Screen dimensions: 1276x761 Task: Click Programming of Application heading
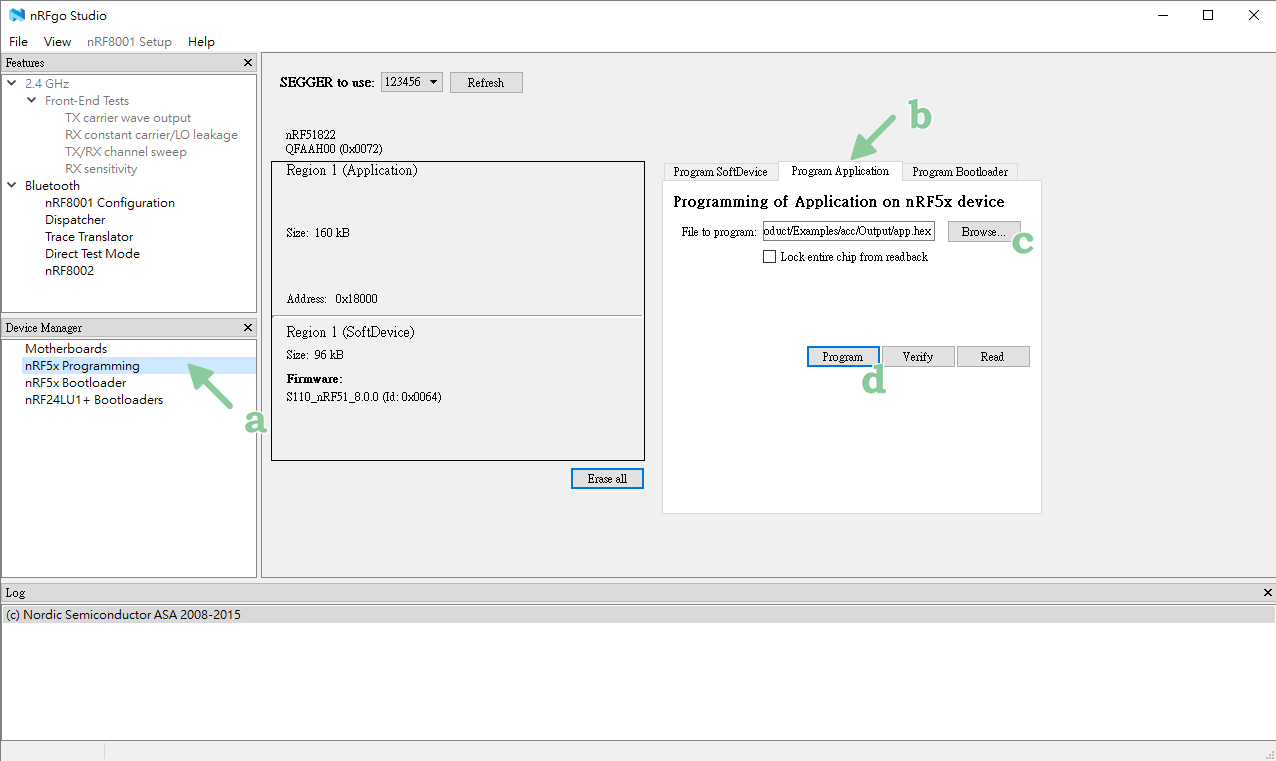click(839, 202)
